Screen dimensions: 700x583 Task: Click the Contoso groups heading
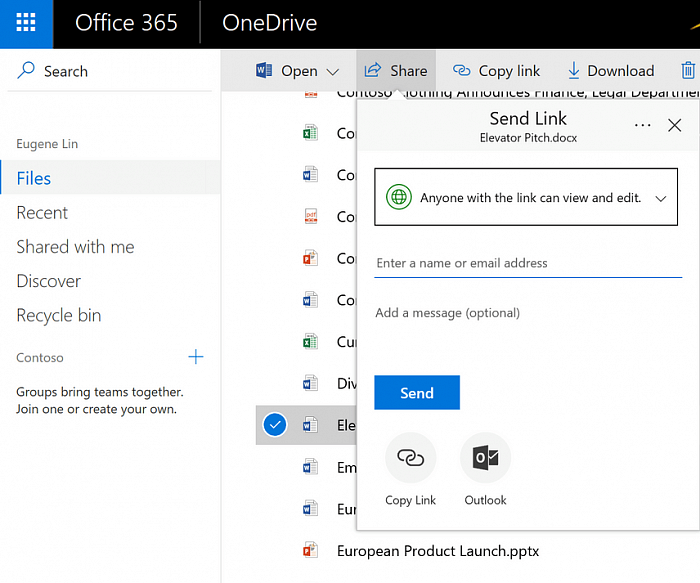point(40,358)
